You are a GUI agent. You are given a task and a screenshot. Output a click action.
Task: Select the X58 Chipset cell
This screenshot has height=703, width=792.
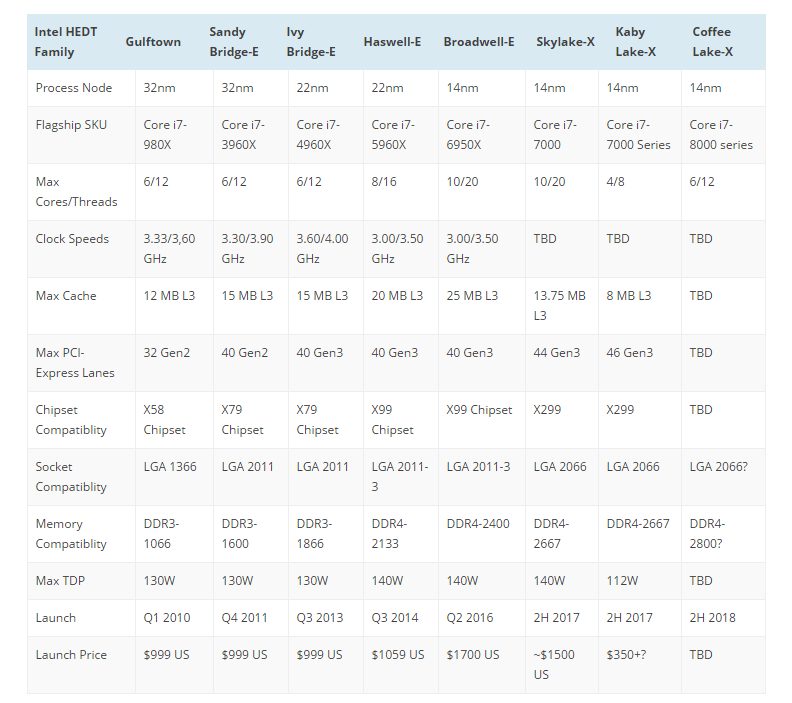click(165, 420)
